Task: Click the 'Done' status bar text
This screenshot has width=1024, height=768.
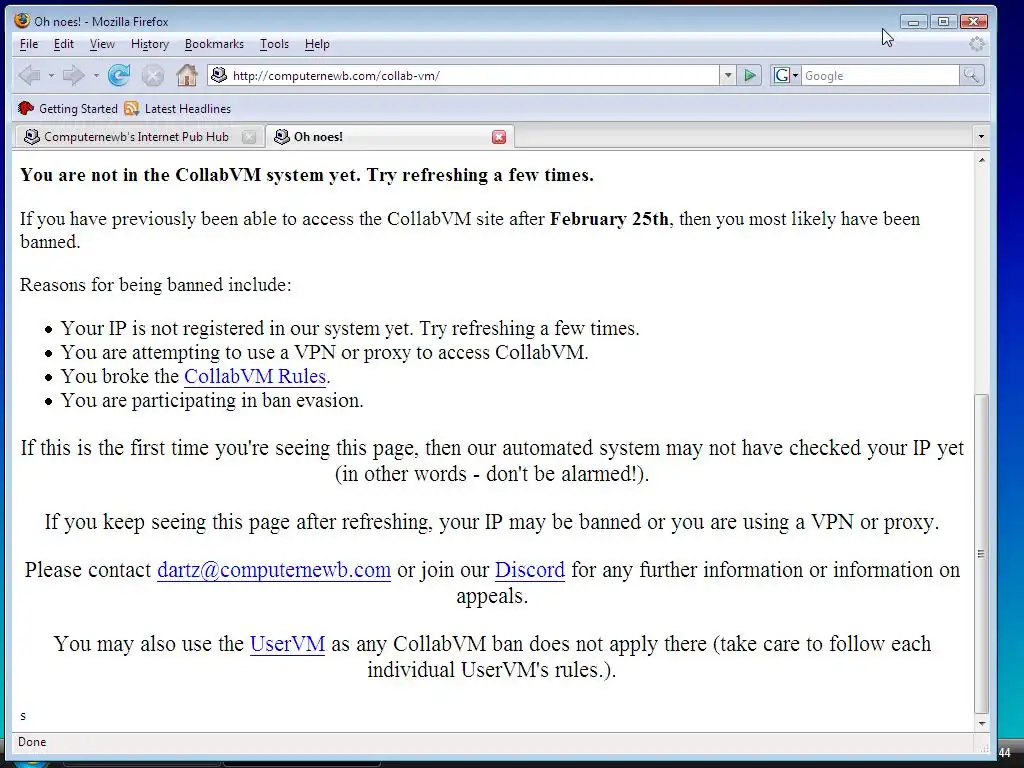Action: tap(32, 742)
